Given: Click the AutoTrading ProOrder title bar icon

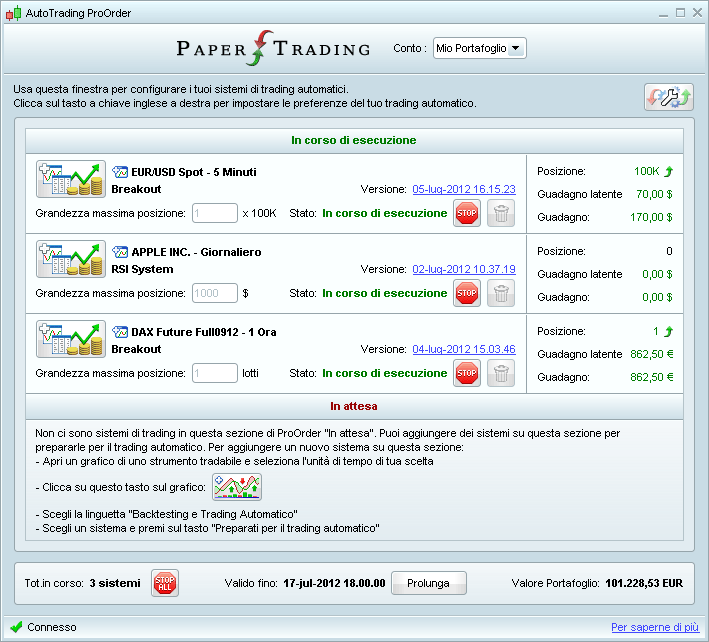Looking at the screenshot, I should click(x=13, y=13).
